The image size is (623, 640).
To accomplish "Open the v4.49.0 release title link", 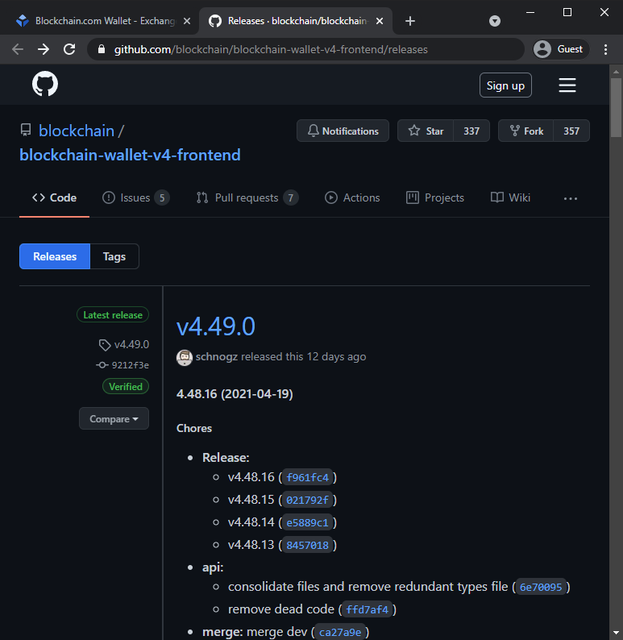I will click(216, 327).
